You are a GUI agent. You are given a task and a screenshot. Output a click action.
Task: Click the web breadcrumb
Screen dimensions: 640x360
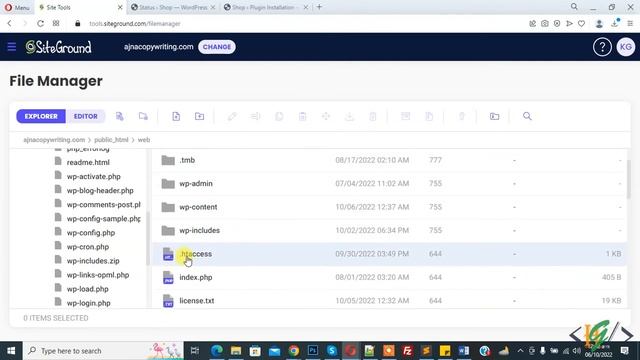tap(144, 140)
